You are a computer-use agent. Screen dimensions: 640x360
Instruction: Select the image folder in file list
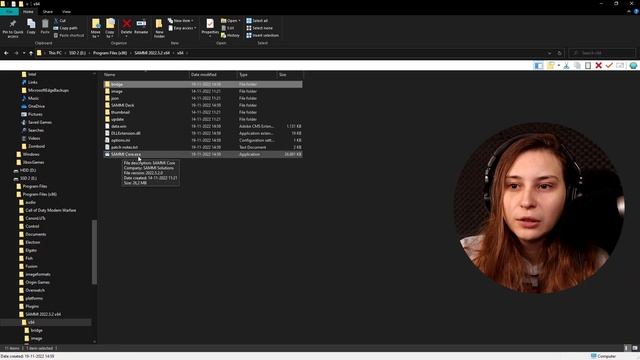[x=203, y=91]
